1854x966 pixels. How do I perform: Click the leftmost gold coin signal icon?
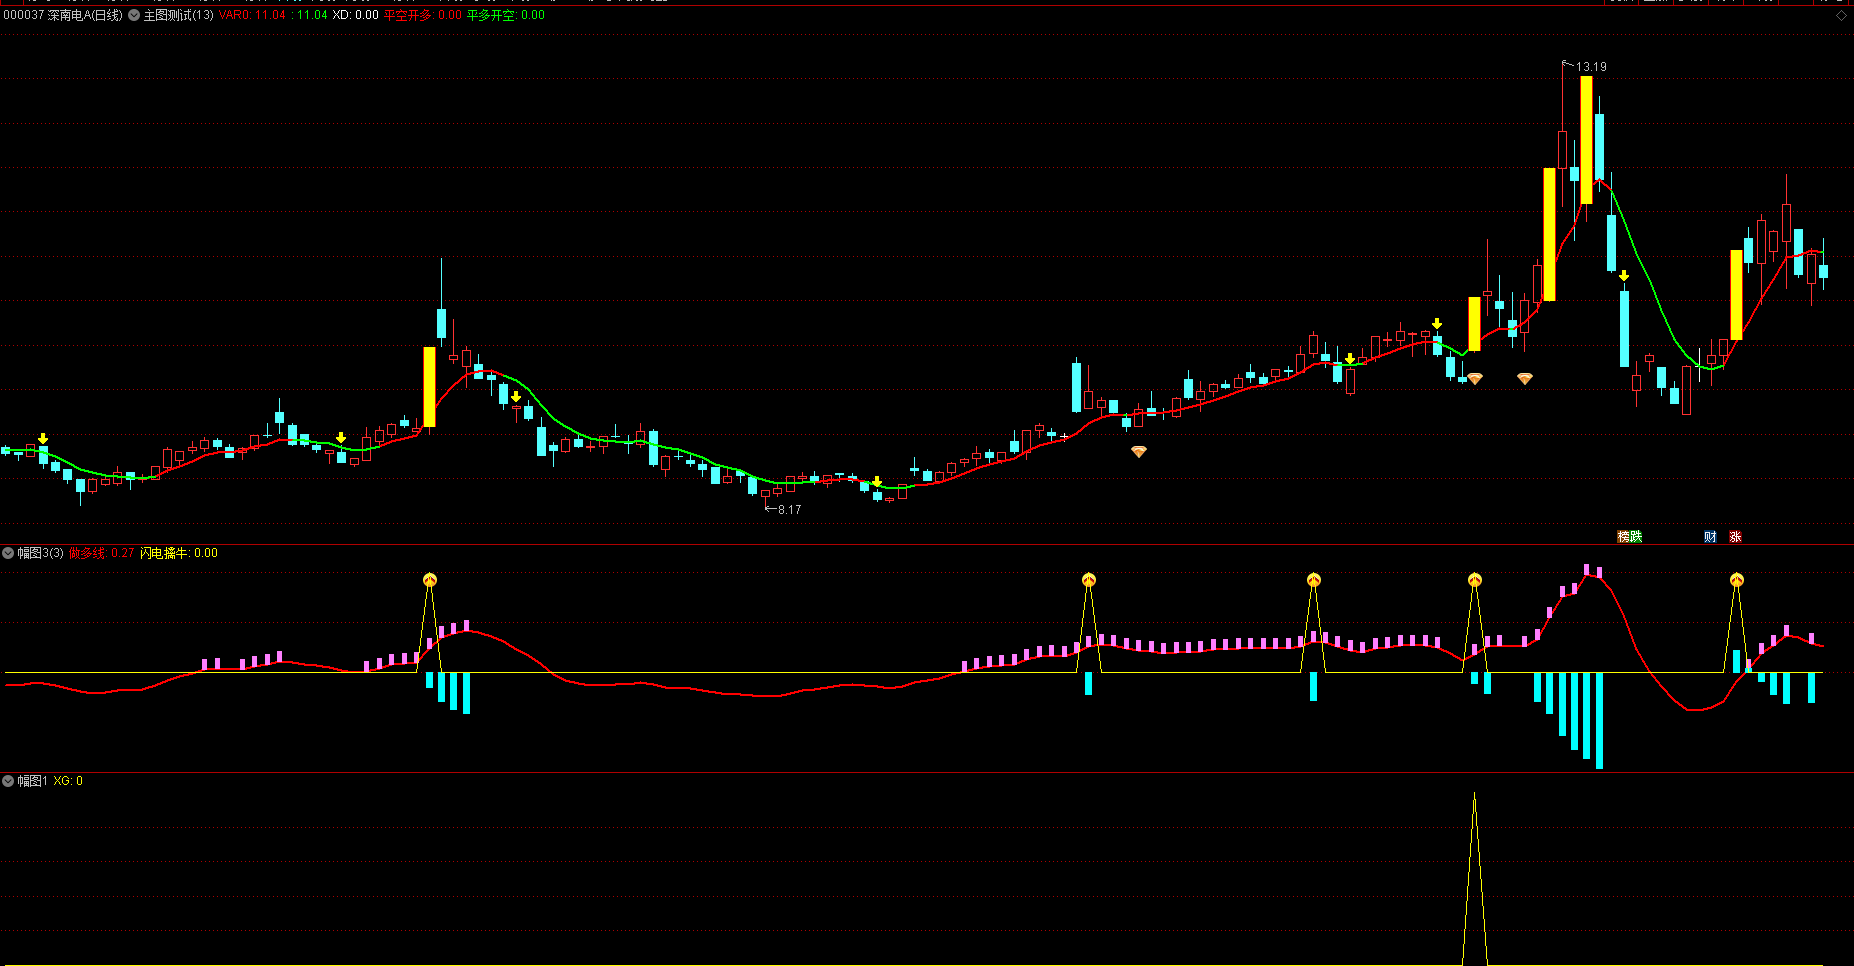[x=430, y=580]
